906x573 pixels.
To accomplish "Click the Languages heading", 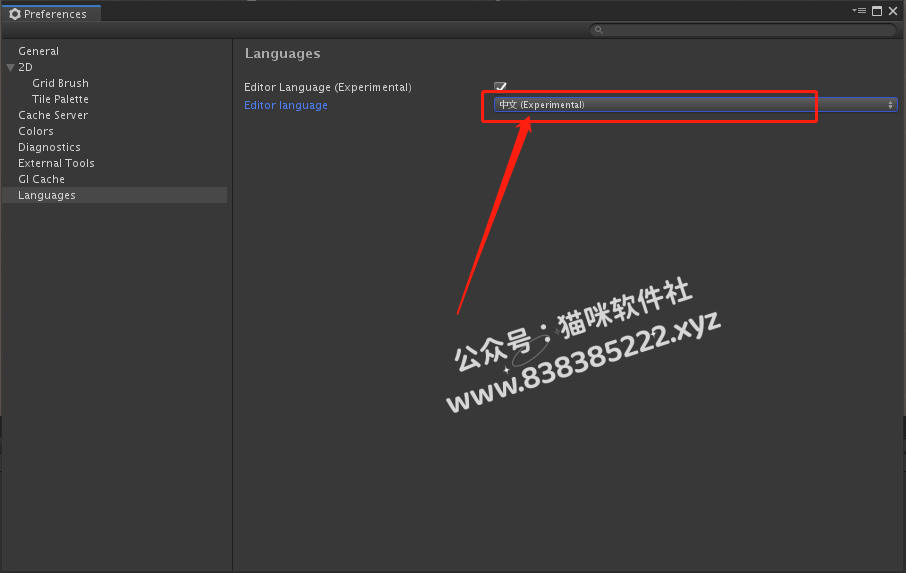I will pos(283,54).
